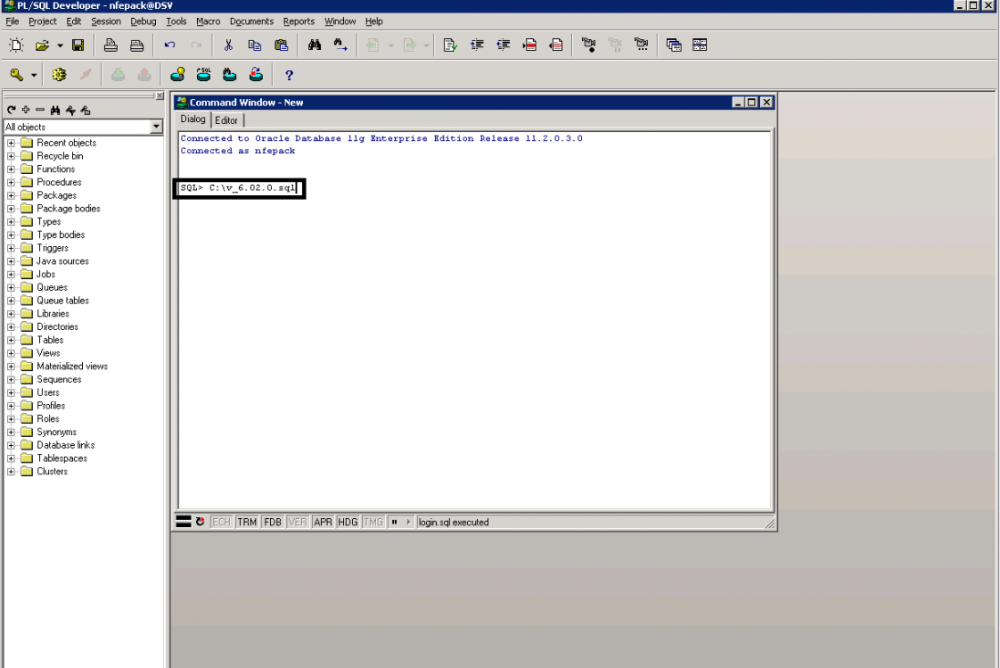Image resolution: width=1000 pixels, height=668 pixels.
Task: Click the Save disk icon in toolbar
Action: [78, 45]
